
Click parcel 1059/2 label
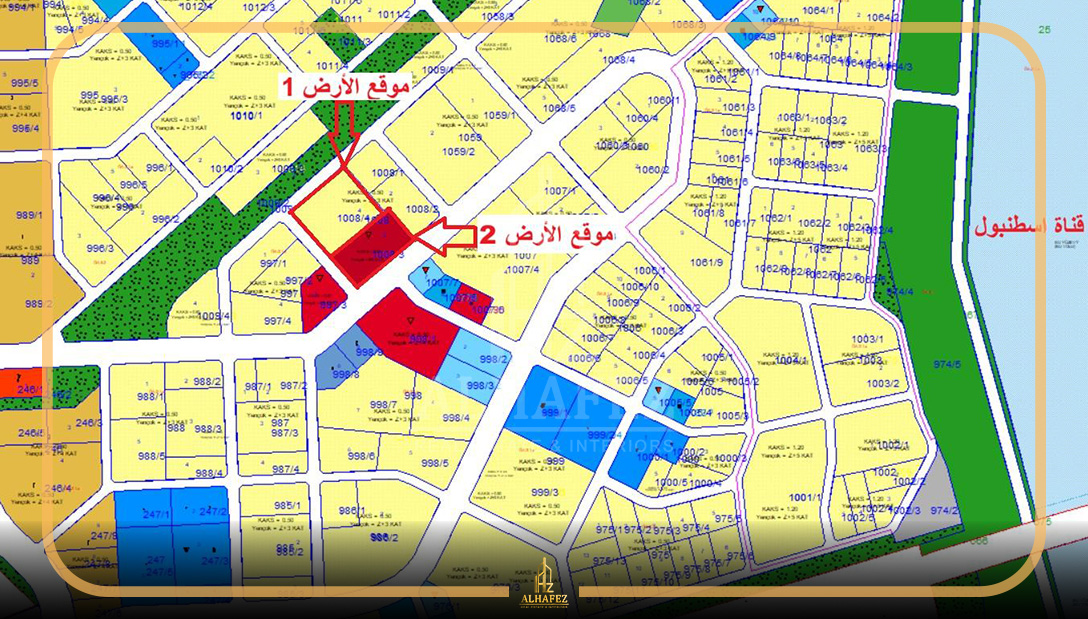pos(458,152)
